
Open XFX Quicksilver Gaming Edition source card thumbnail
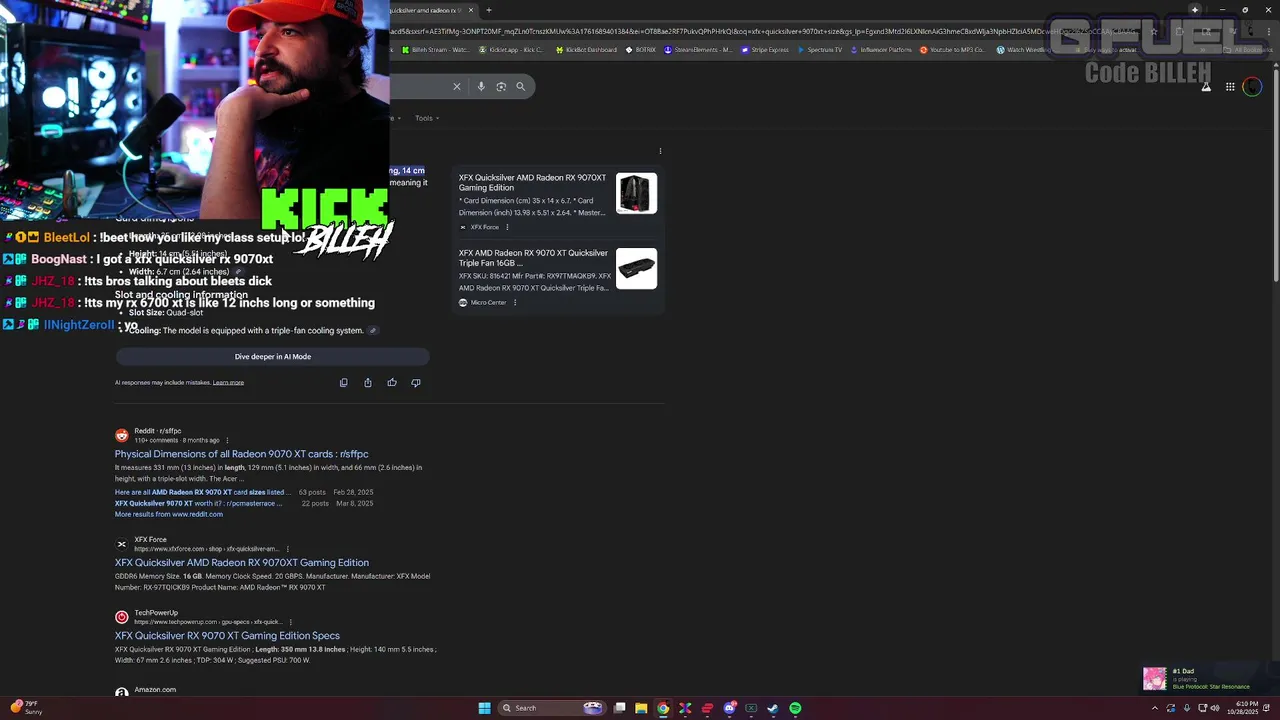[636, 193]
